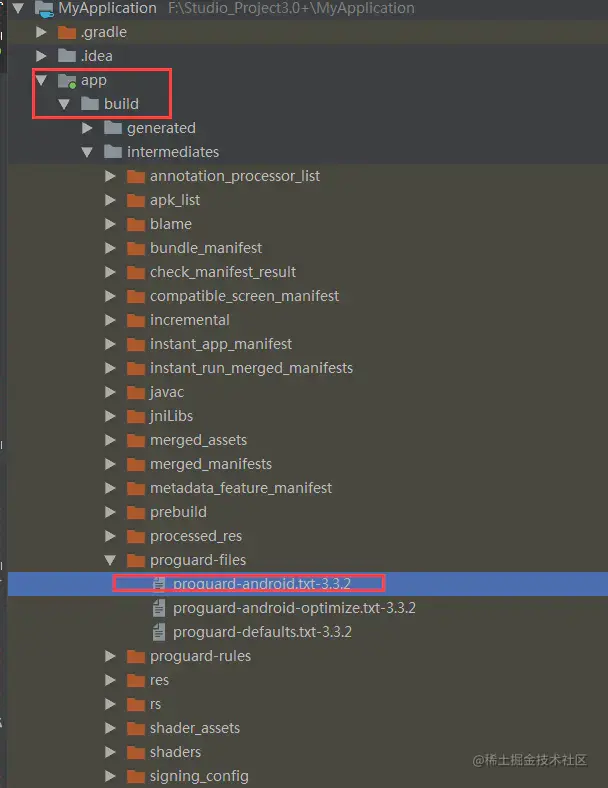Click the build folder icon
Viewport: 608px width, 788px height.
(90, 104)
